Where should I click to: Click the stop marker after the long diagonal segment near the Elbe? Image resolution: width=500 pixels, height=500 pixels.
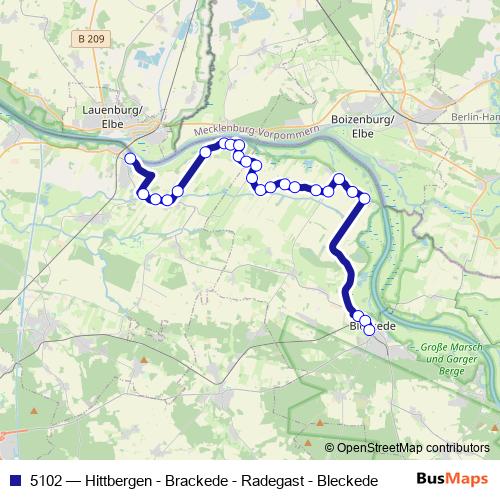[206, 152]
